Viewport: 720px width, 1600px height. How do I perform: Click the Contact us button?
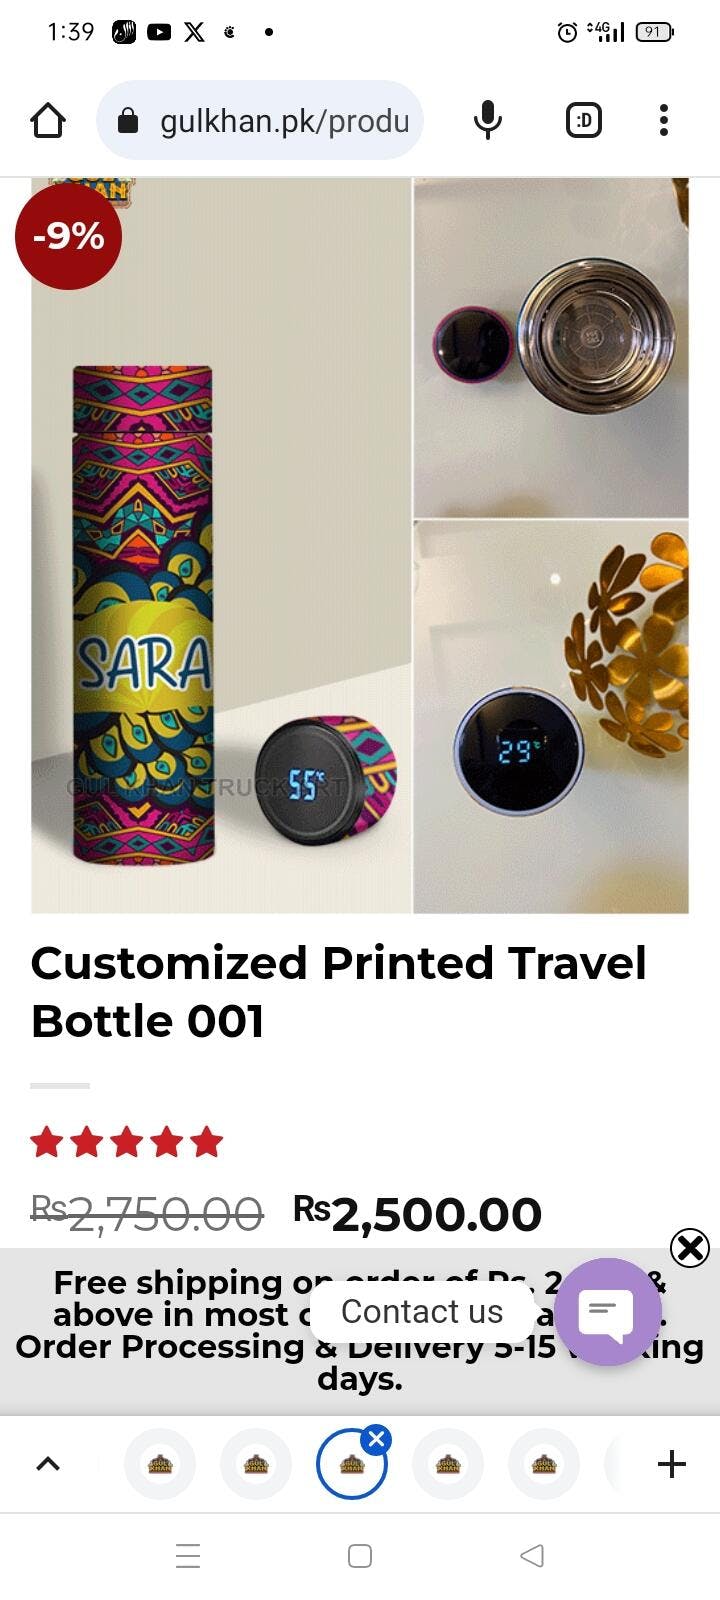coord(422,1311)
